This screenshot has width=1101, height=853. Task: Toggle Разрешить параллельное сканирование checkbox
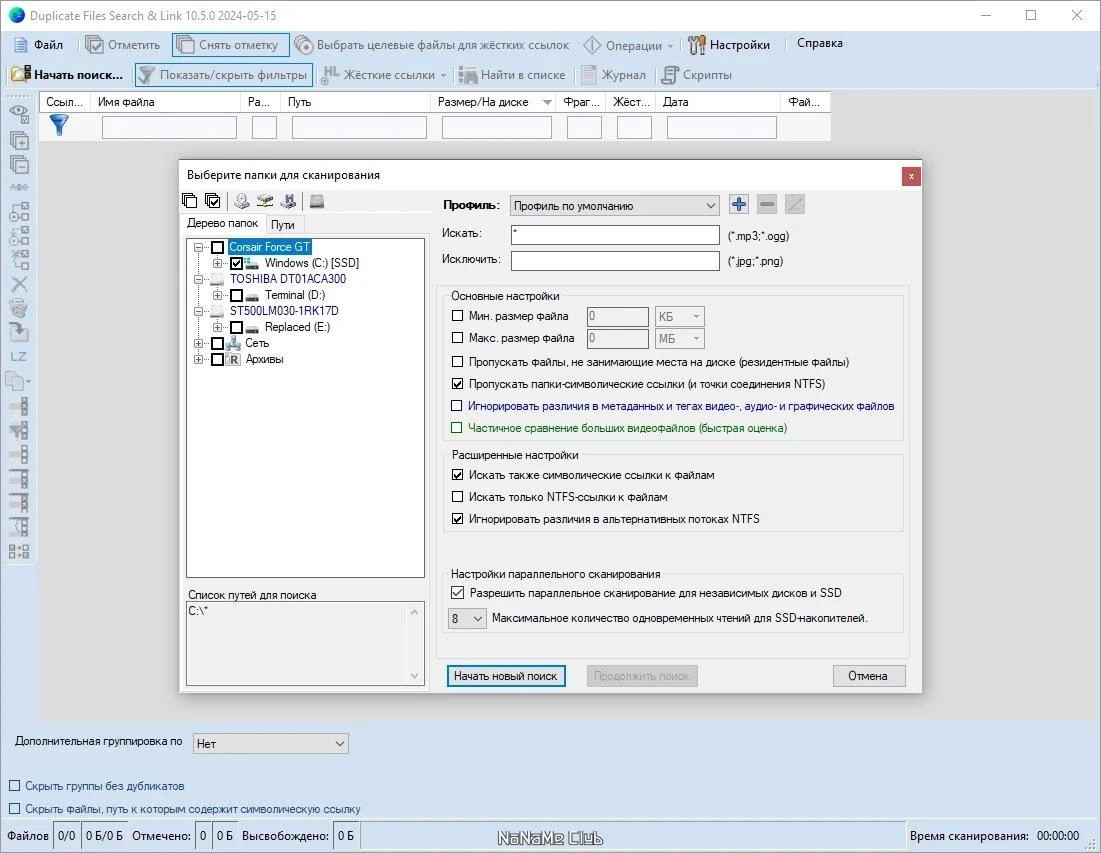458,593
